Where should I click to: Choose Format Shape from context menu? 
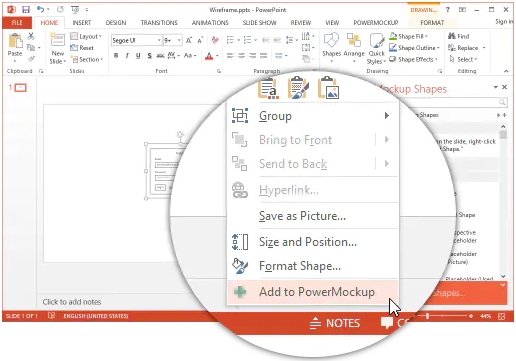click(x=312, y=266)
